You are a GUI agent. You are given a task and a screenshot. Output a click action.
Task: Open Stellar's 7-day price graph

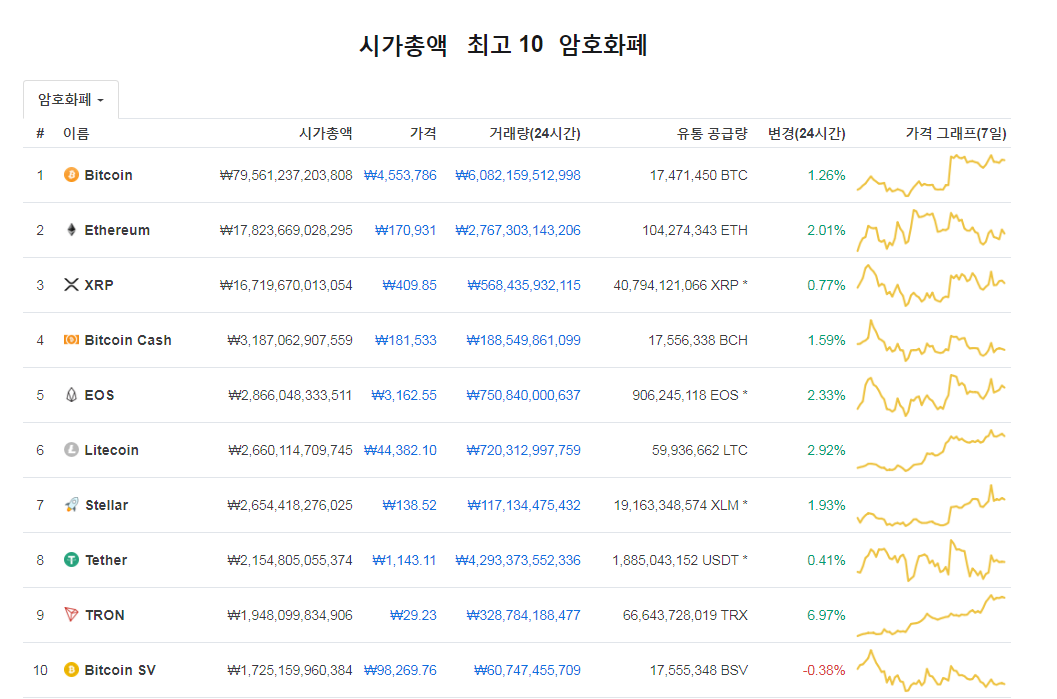point(931,505)
